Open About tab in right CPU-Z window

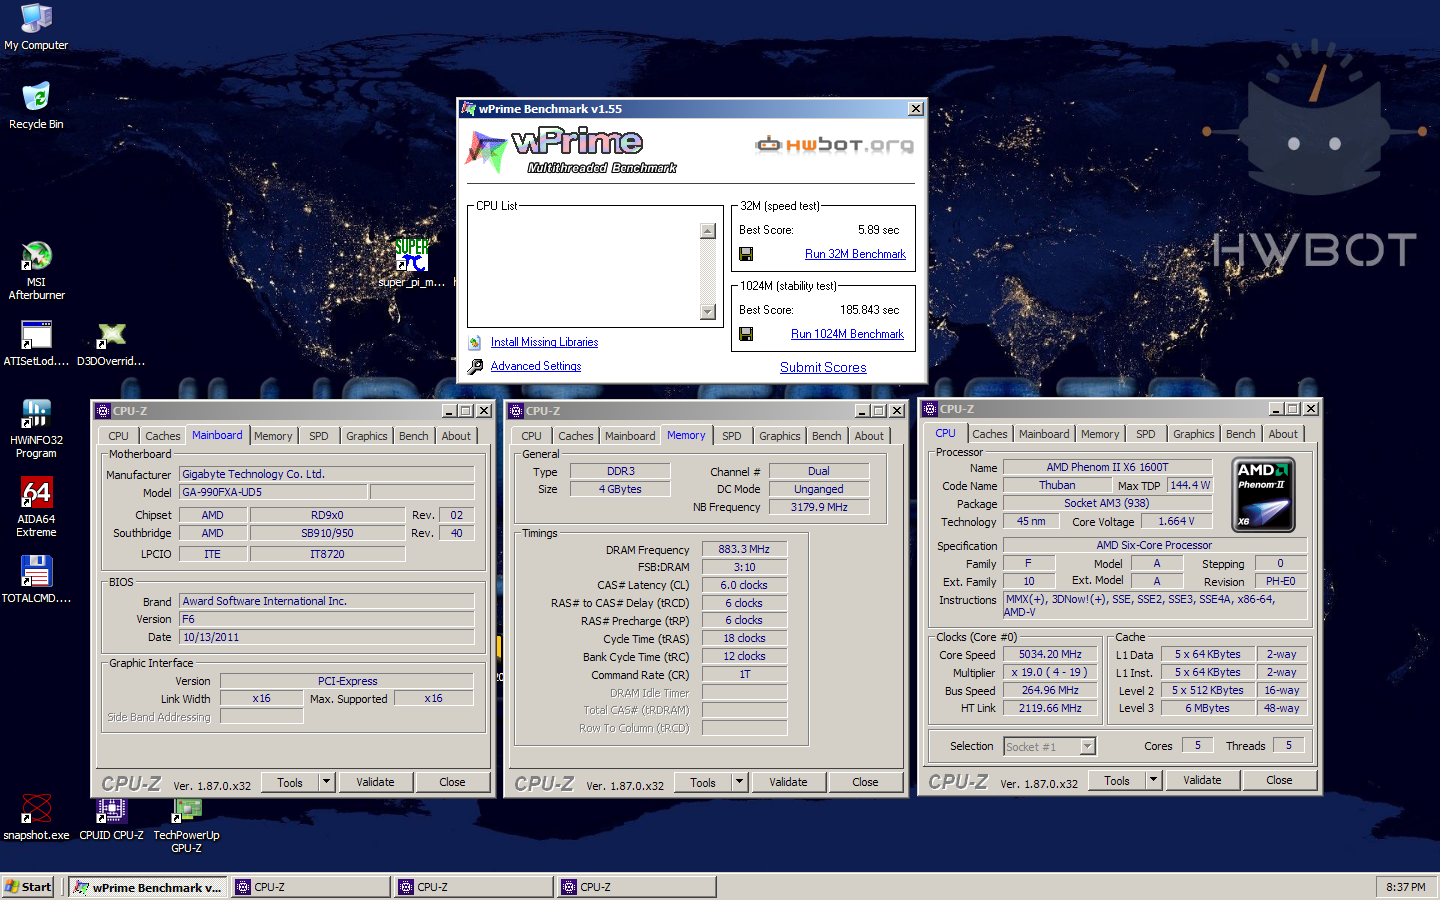tap(1283, 434)
